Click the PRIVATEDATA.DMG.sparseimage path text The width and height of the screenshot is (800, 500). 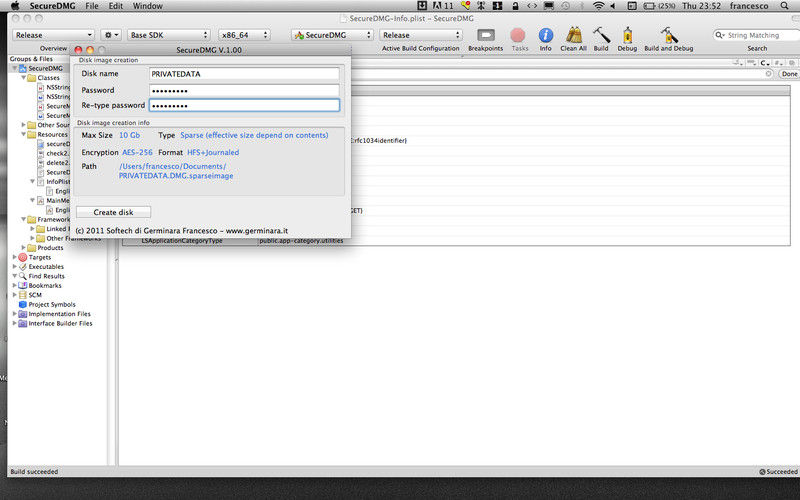coord(176,176)
